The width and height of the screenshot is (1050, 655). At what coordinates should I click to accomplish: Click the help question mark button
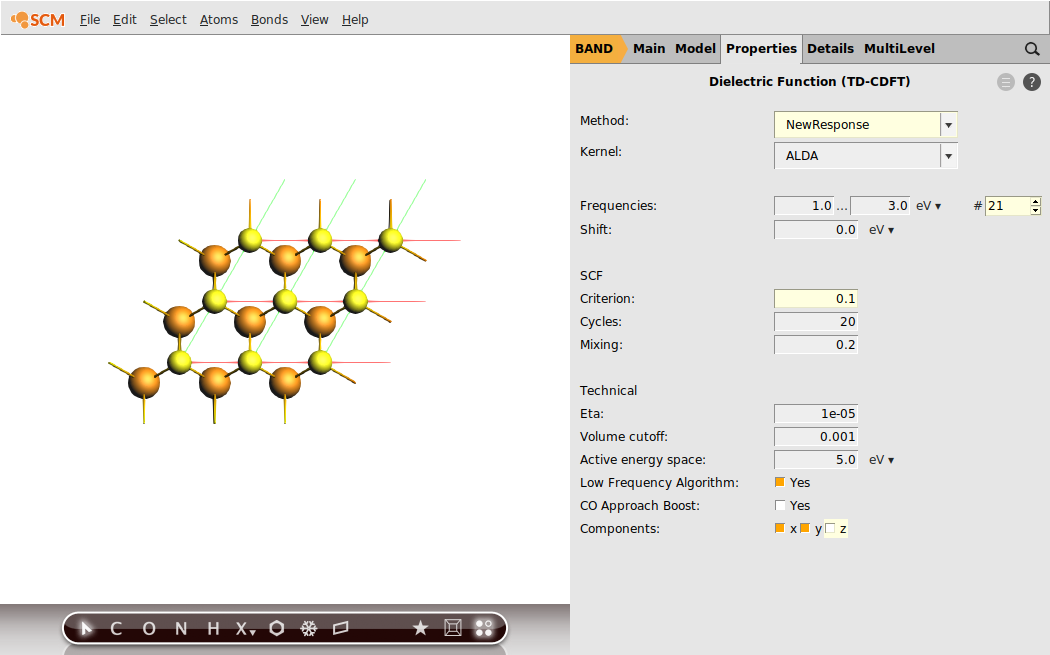(x=1032, y=81)
